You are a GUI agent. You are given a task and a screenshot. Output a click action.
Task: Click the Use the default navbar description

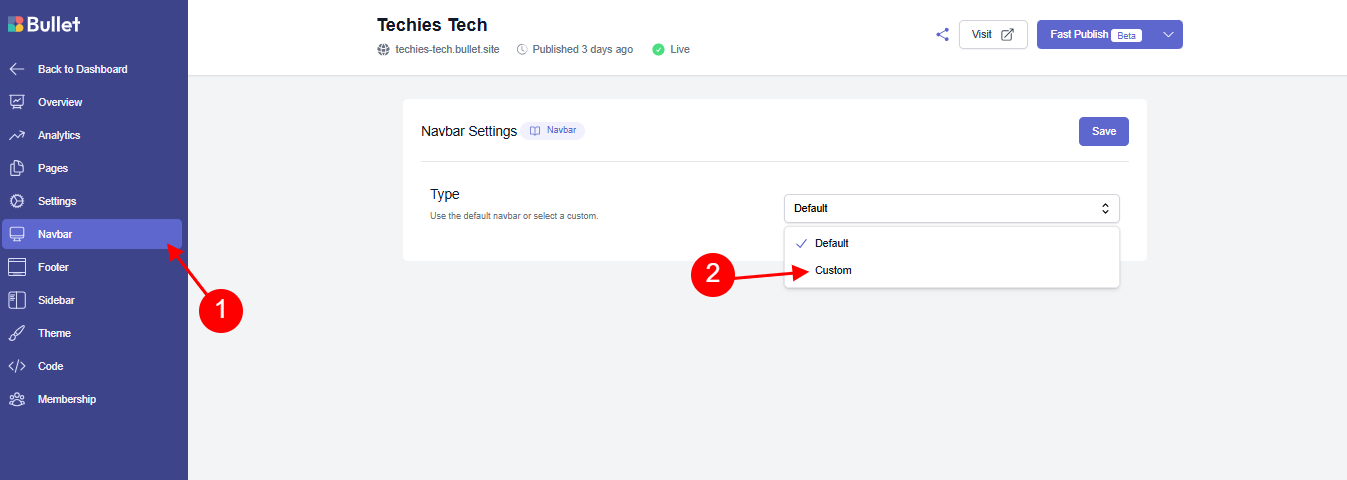coord(514,216)
